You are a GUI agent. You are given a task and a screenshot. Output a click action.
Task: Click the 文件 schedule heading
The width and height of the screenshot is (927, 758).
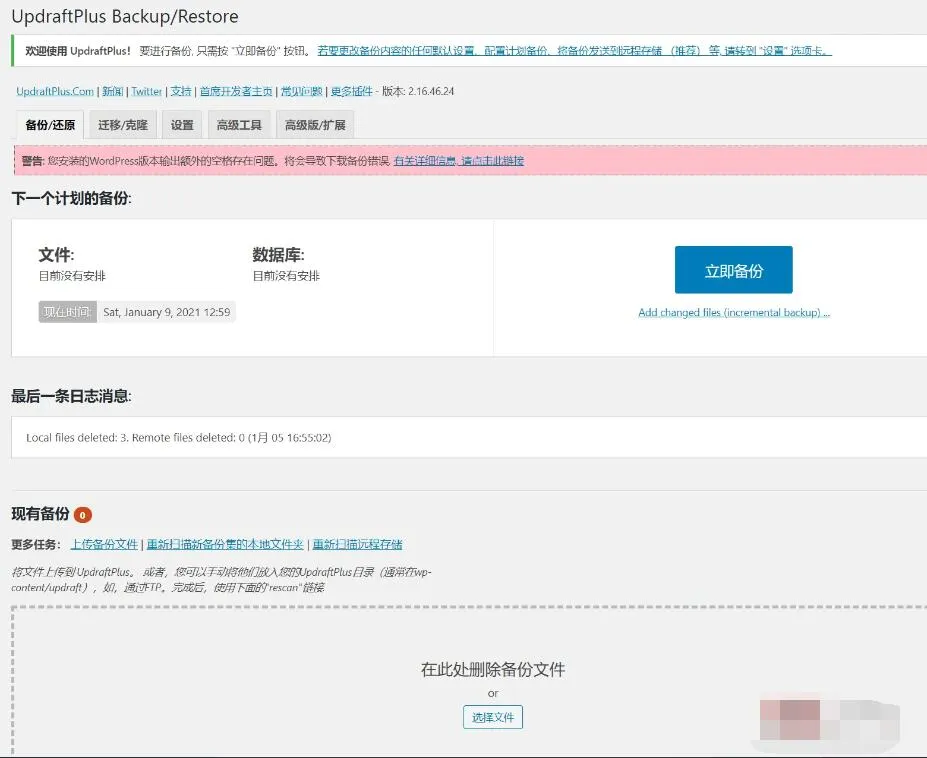tap(56, 255)
